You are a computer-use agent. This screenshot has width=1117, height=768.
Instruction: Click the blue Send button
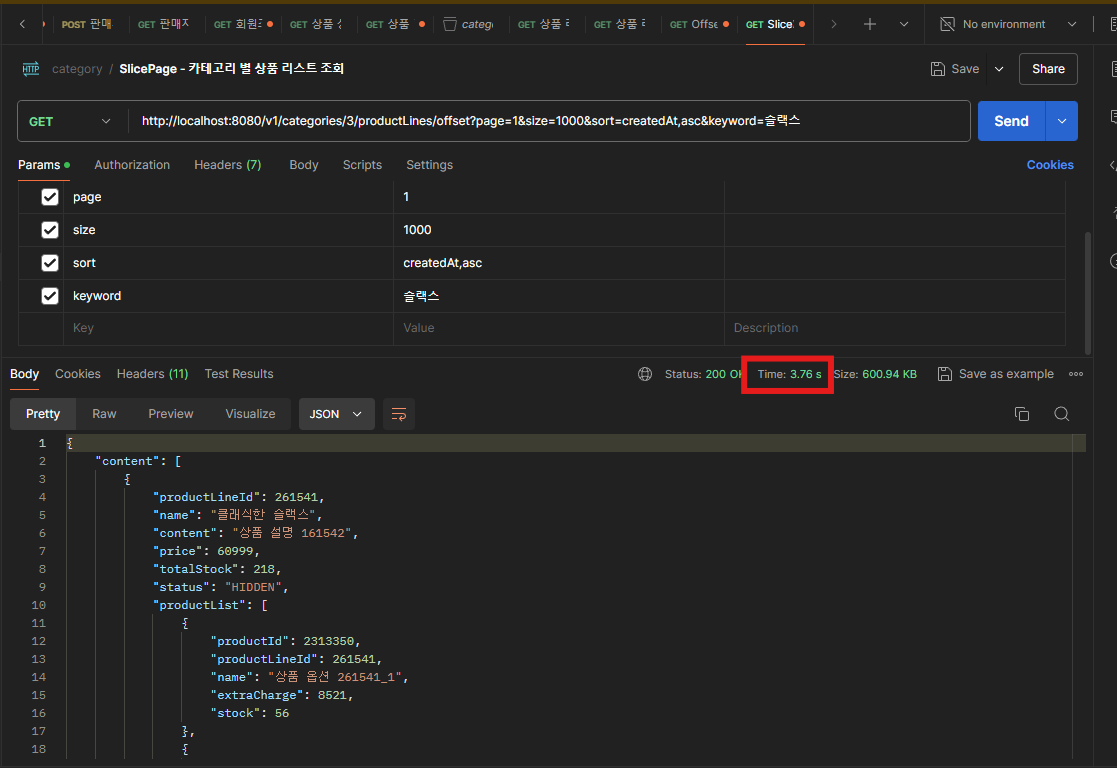pyautogui.click(x=1012, y=121)
